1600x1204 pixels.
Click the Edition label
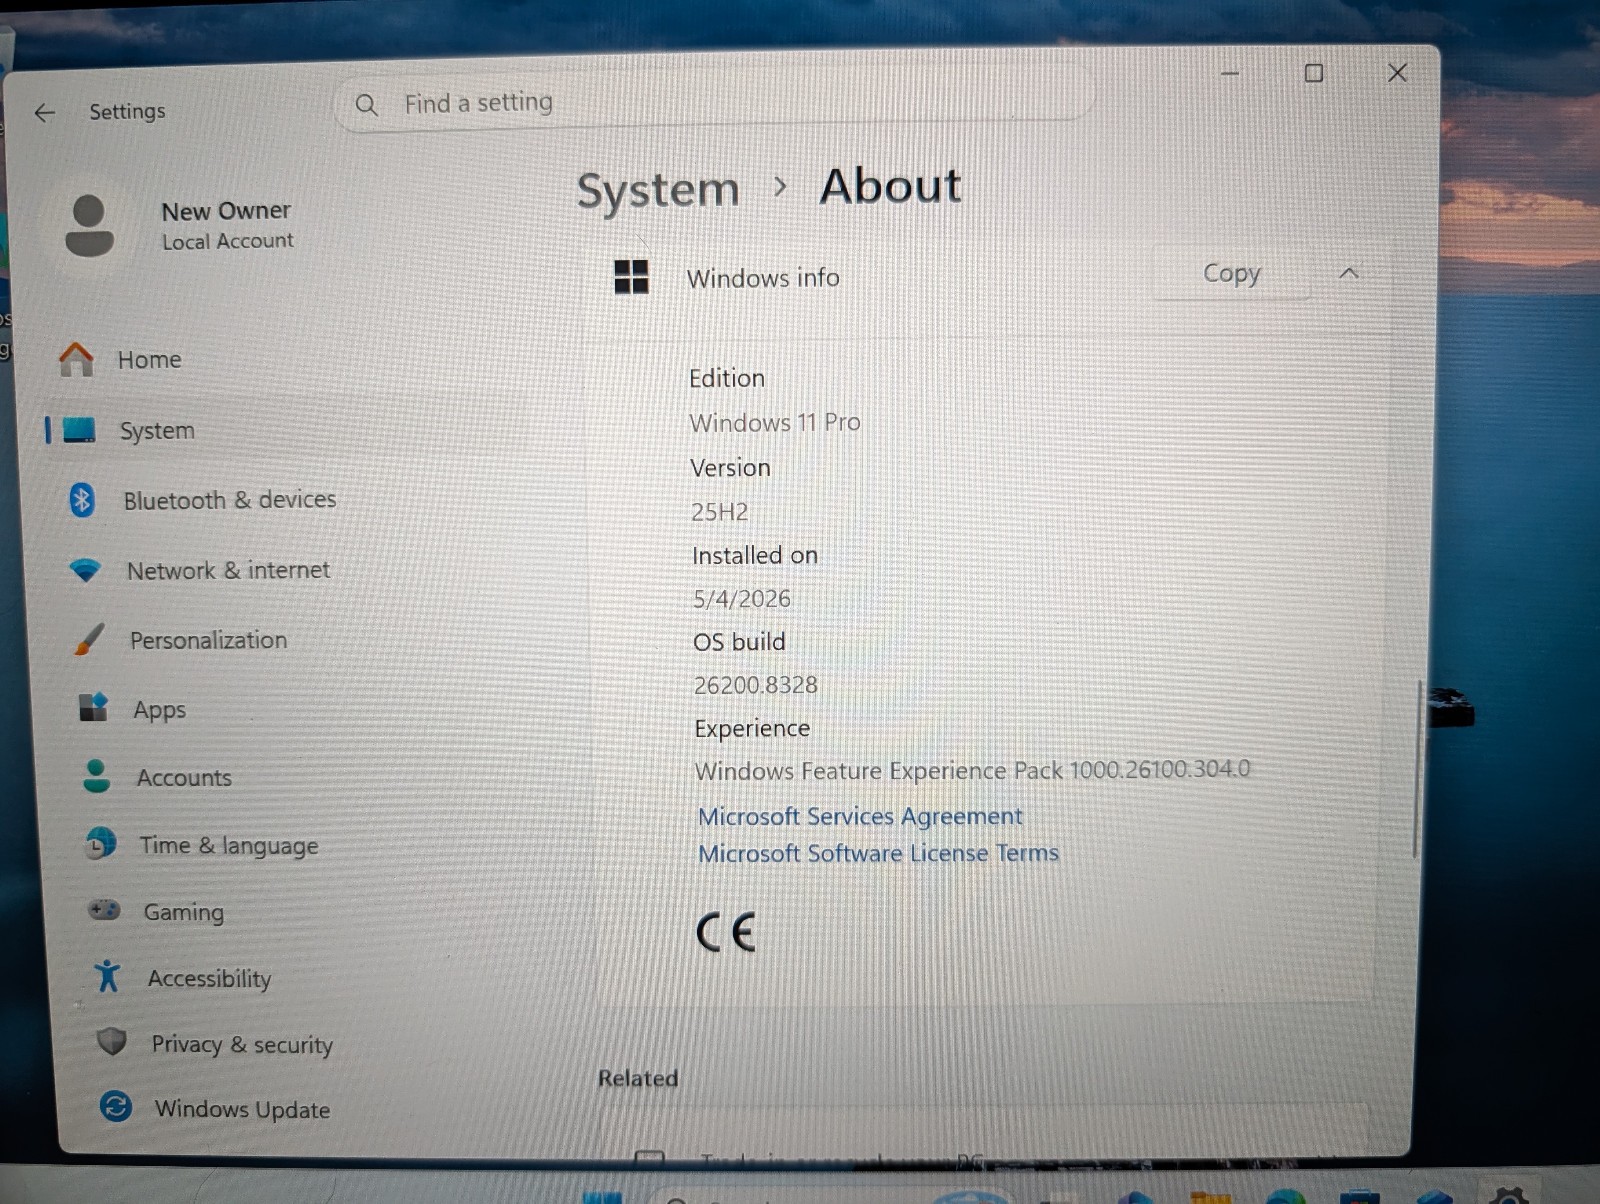tap(727, 378)
